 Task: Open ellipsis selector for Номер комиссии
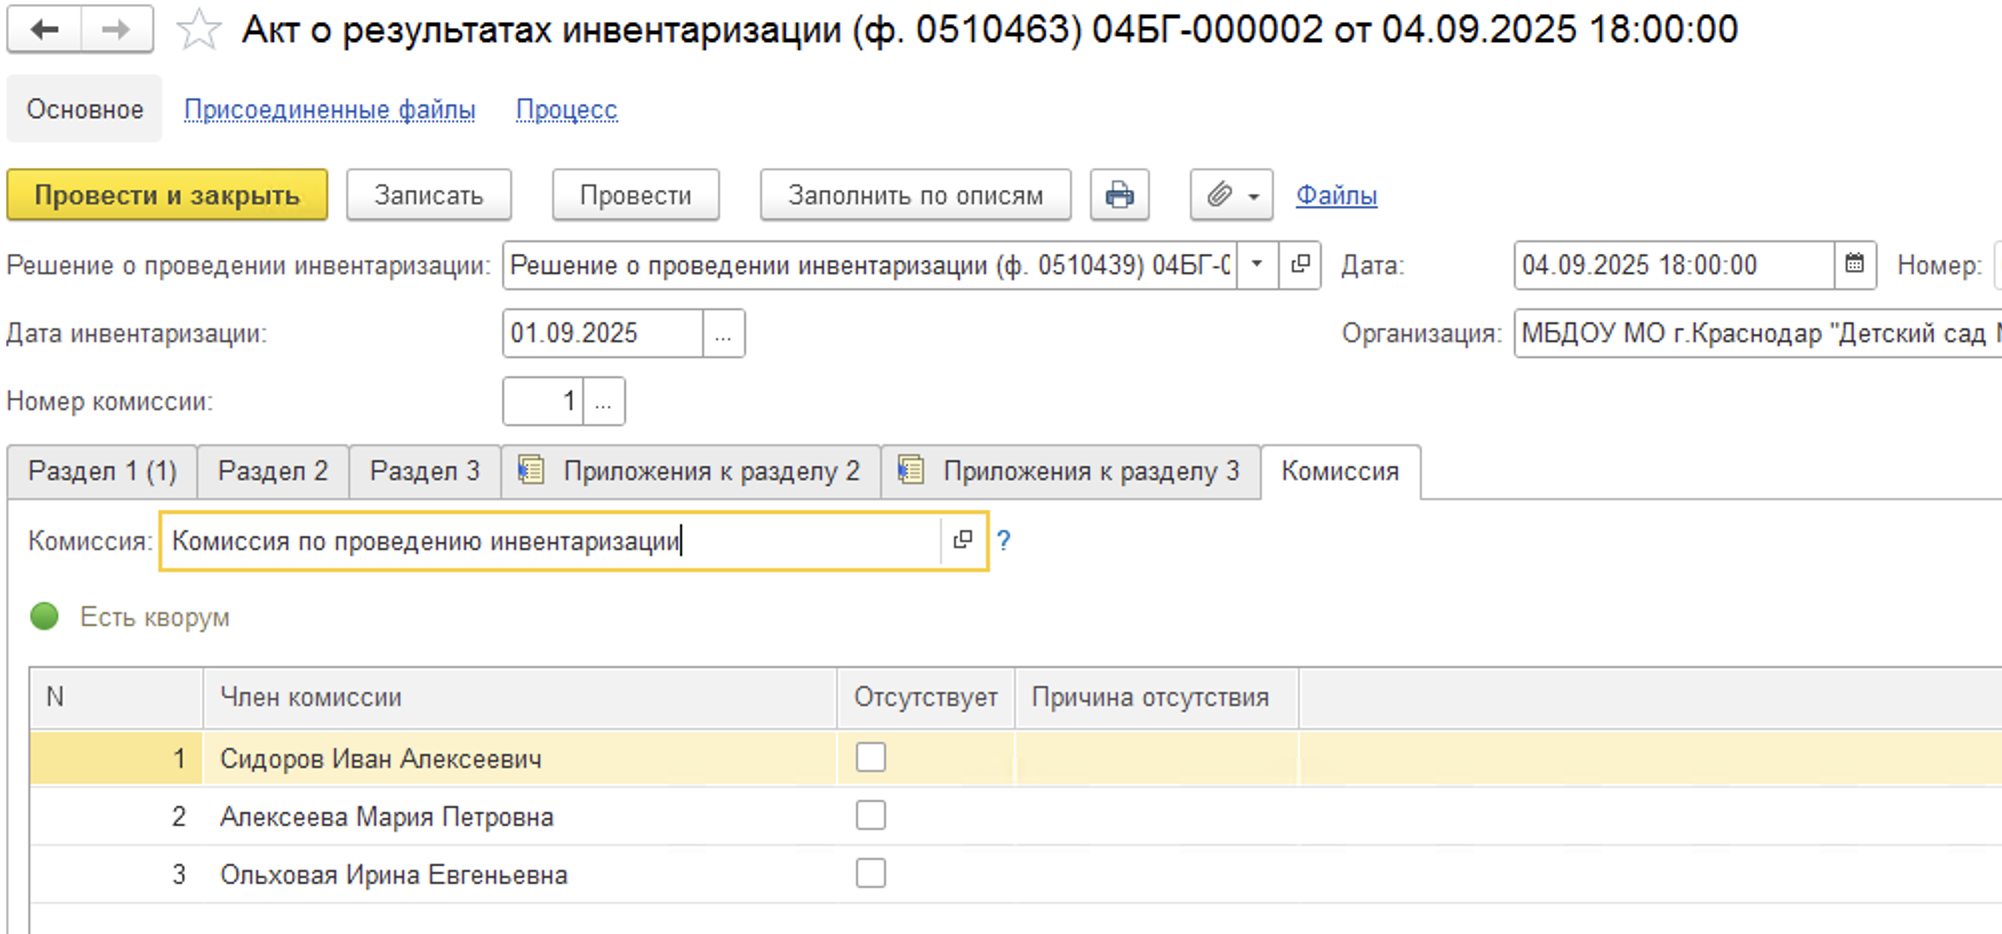[603, 402]
